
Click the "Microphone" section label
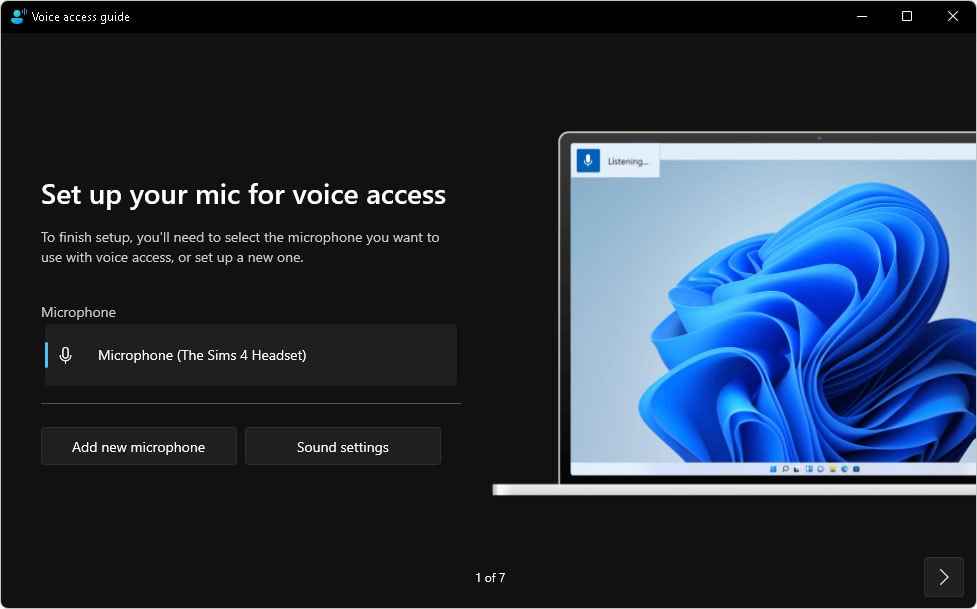(x=79, y=312)
